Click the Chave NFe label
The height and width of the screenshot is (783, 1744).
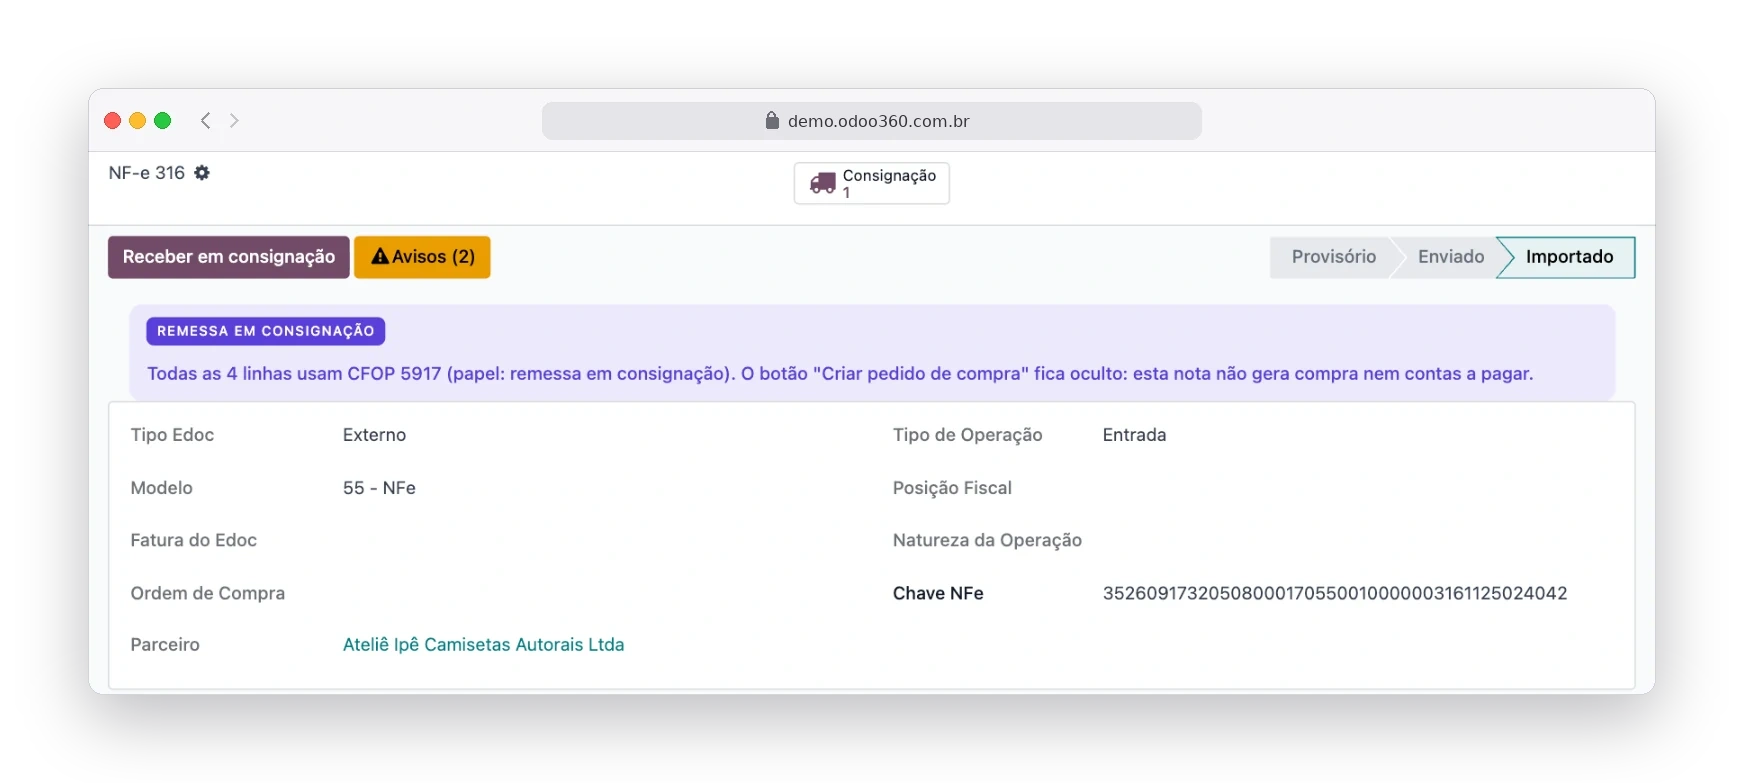(938, 593)
